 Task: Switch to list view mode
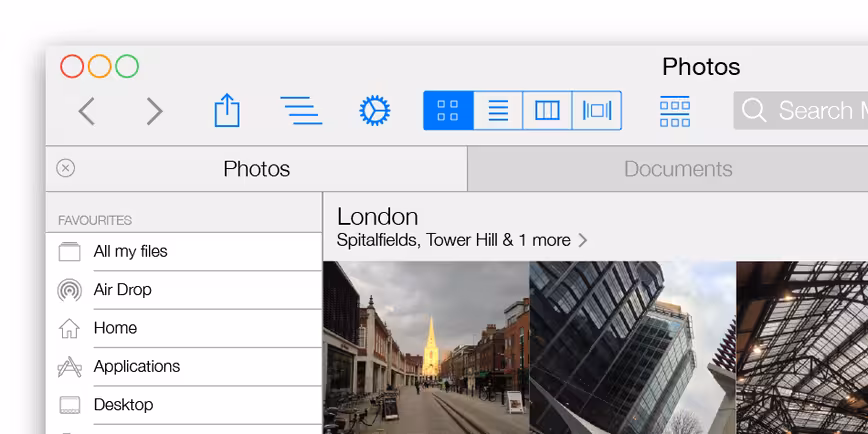[498, 111]
